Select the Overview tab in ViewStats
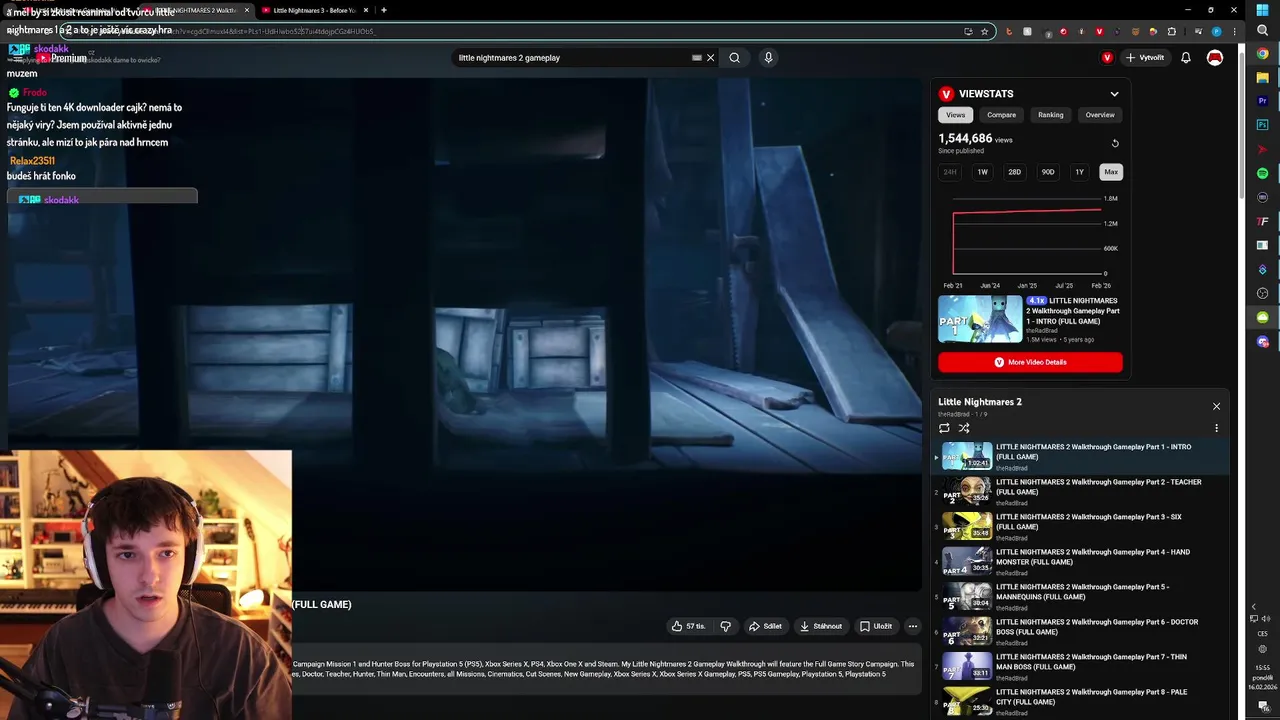Image resolution: width=1280 pixels, height=720 pixels. pyautogui.click(x=1100, y=115)
